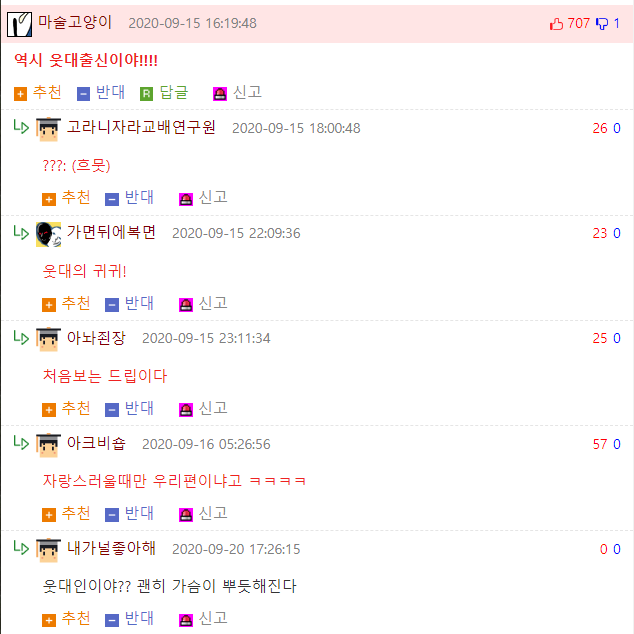Click 추천 under the ???: (흐뭇) reply

(76, 197)
